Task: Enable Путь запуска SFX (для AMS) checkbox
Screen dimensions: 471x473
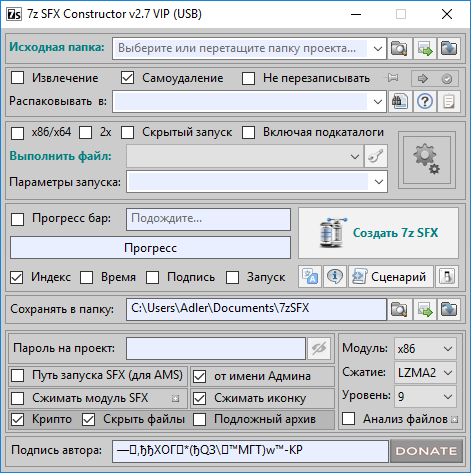Action: pyautogui.click(x=17, y=376)
